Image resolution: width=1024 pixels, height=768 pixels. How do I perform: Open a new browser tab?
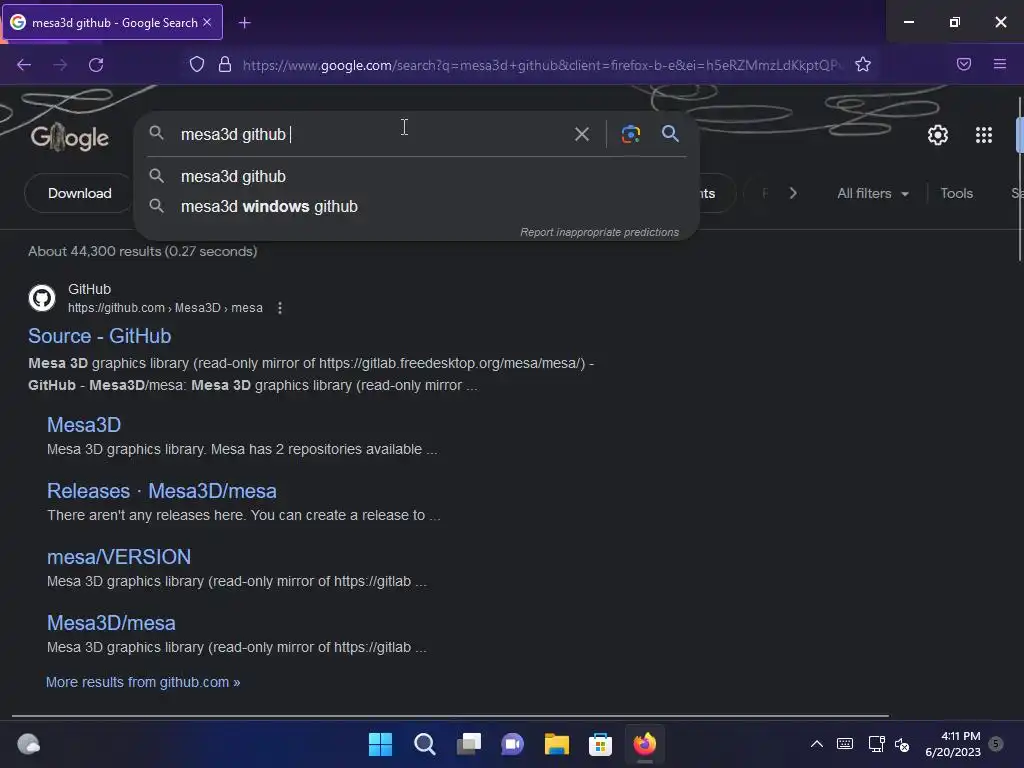[x=244, y=23]
